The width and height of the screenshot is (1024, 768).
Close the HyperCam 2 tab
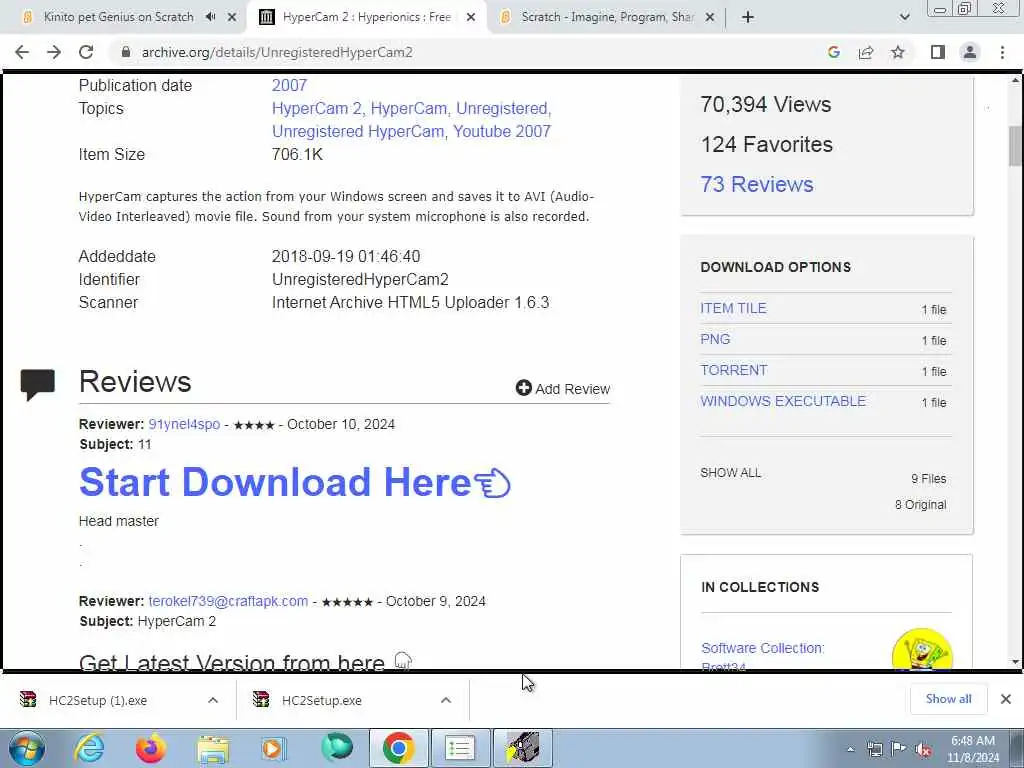point(471,18)
